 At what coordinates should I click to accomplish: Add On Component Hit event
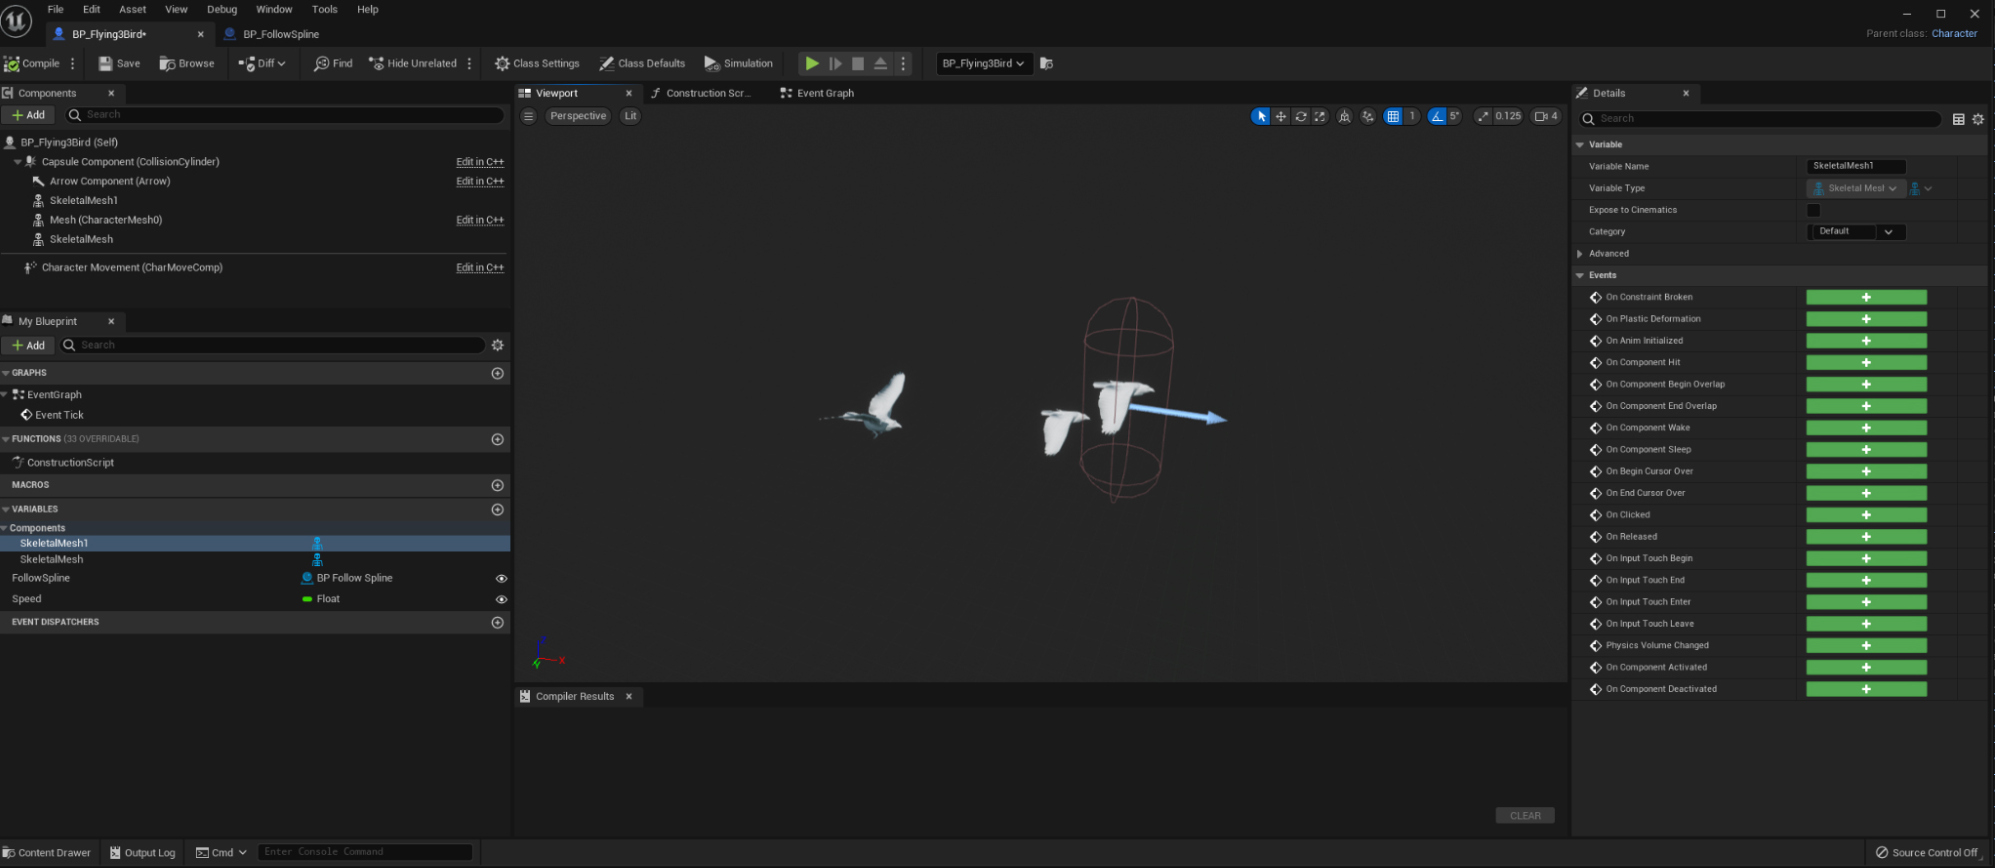[1865, 363]
